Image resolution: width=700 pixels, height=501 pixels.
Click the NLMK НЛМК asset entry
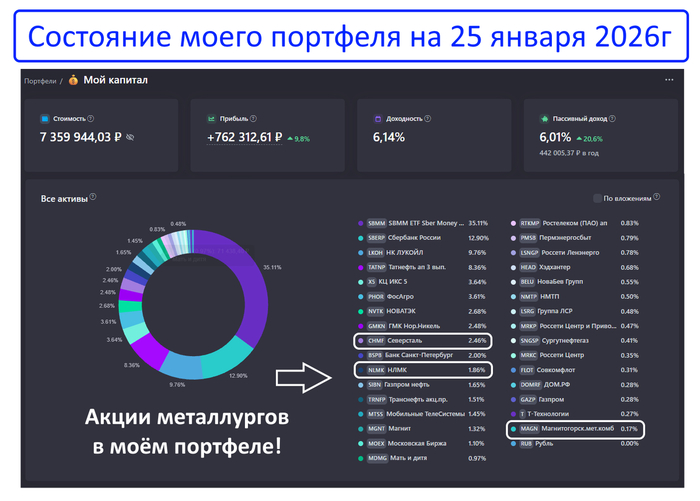coord(422,370)
